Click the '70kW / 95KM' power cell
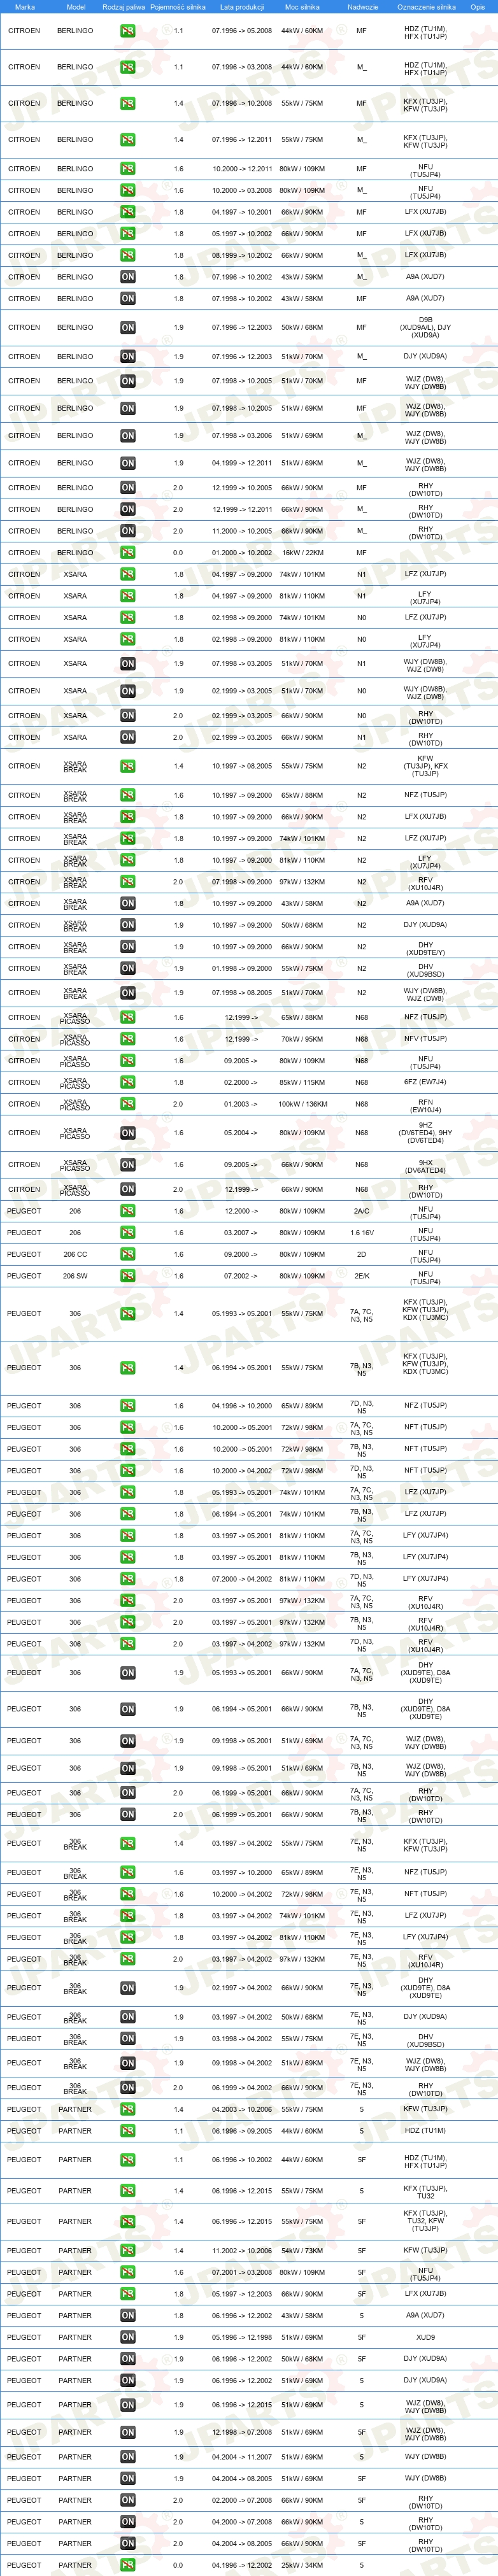 coord(302,1039)
